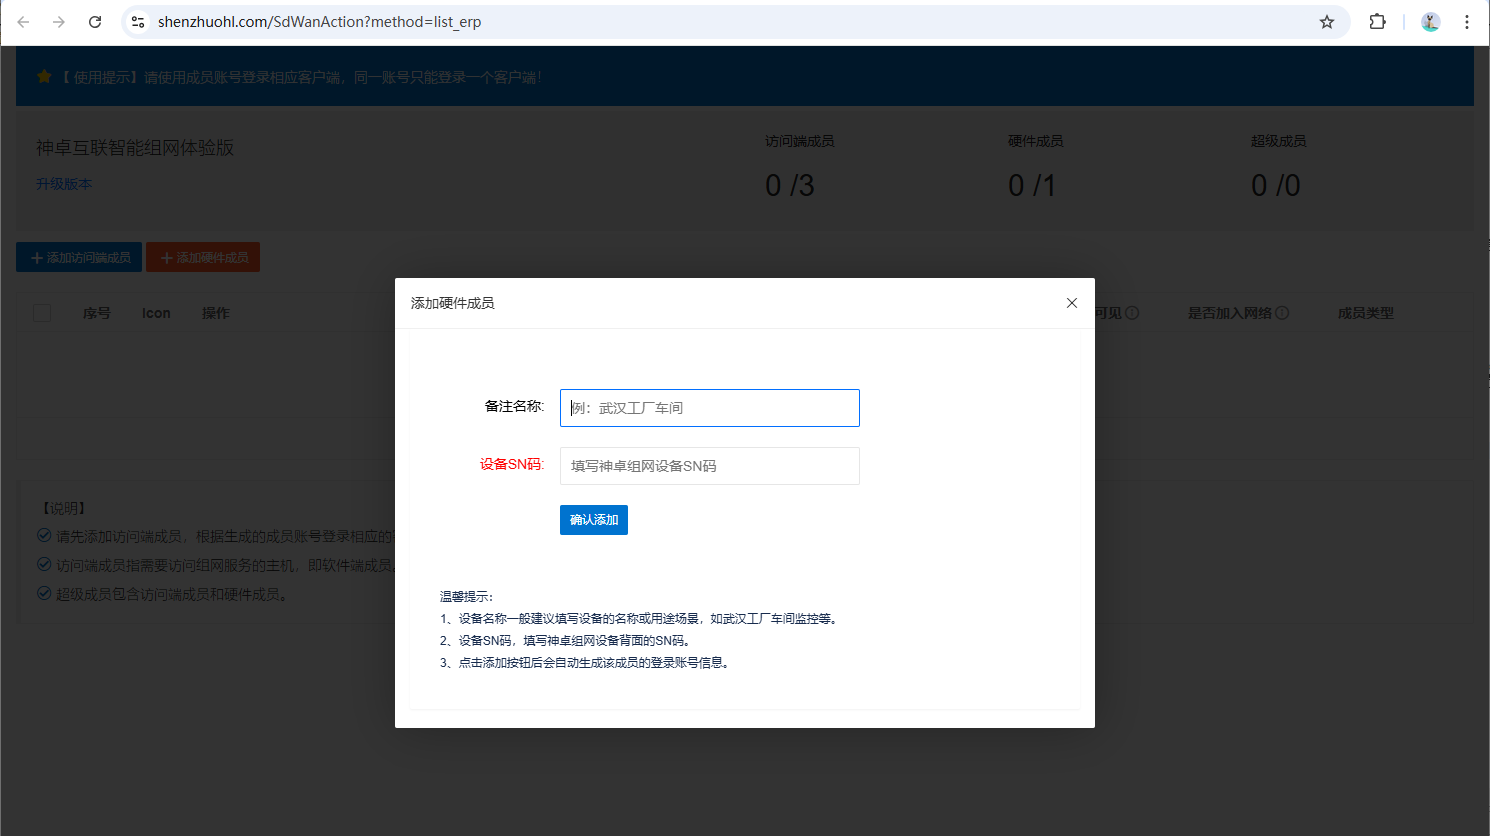The width and height of the screenshot is (1490, 836).
Task: Toggle the select-all checkbox in table header
Action: click(x=42, y=313)
